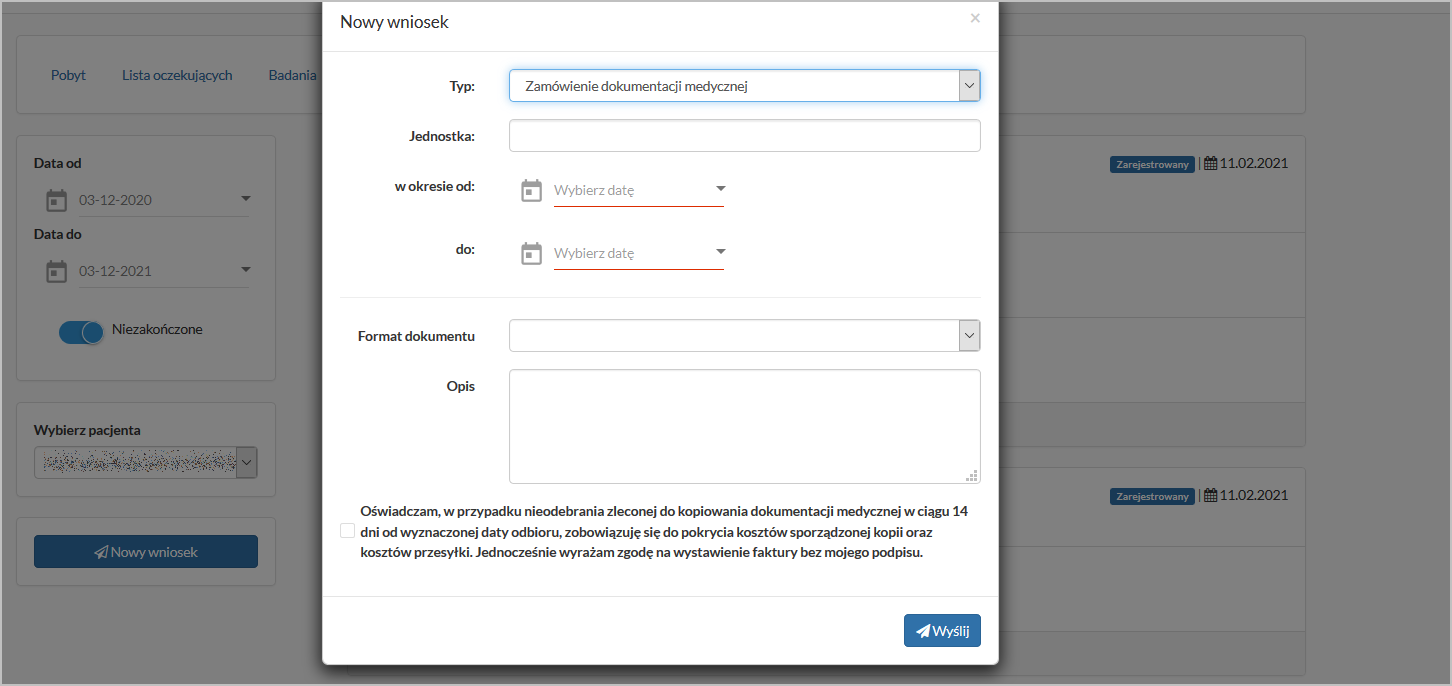1452x686 pixels.
Task: Close the 'Nowy wniosek' dialog with X
Action: [x=975, y=18]
